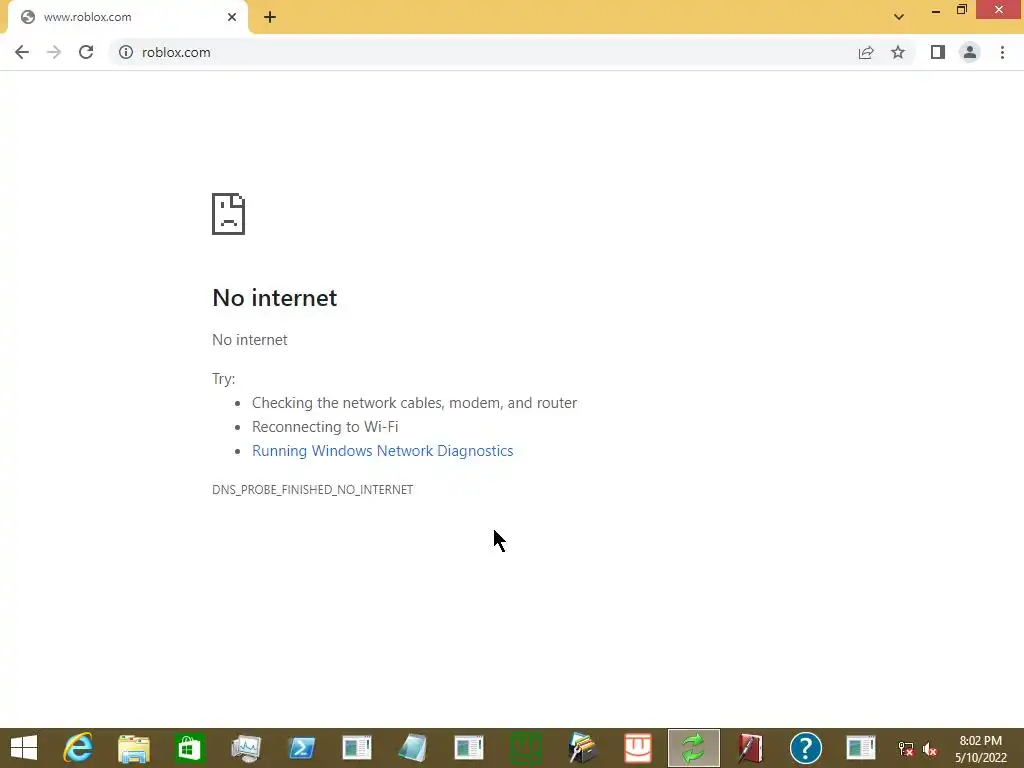Close the www.roblox.com tab
The width and height of the screenshot is (1024, 768).
point(232,17)
